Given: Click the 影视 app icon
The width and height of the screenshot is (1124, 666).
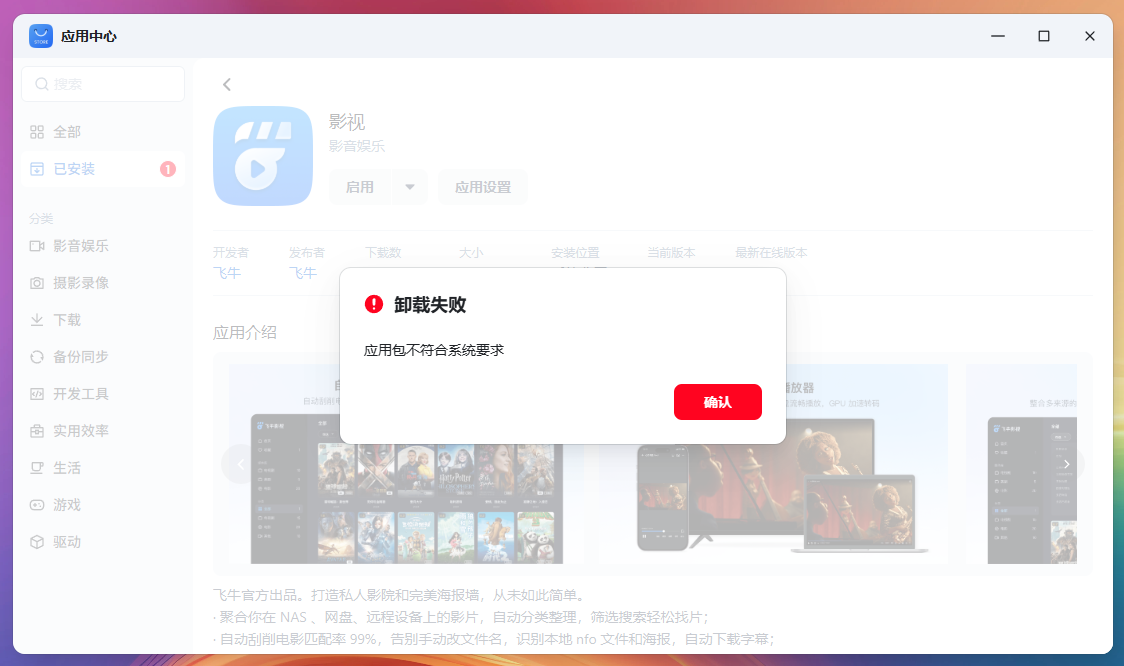Looking at the screenshot, I should [263, 156].
